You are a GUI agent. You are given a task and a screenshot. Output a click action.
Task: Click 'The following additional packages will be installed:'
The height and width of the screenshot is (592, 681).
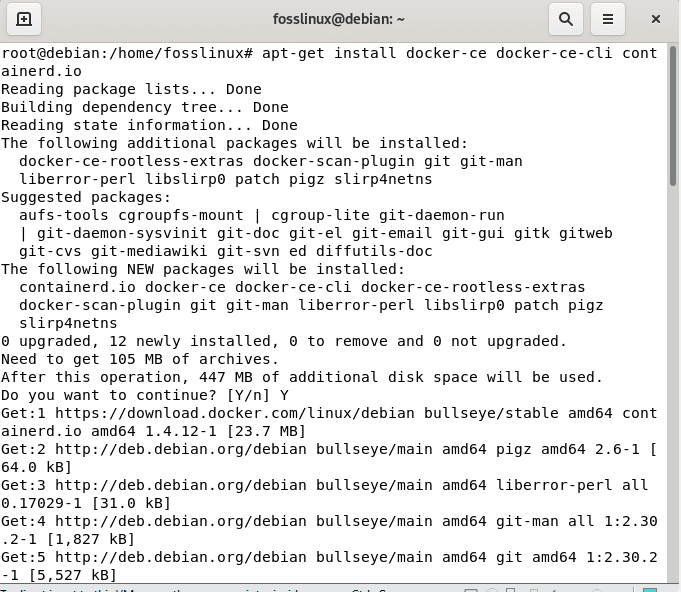235,143
